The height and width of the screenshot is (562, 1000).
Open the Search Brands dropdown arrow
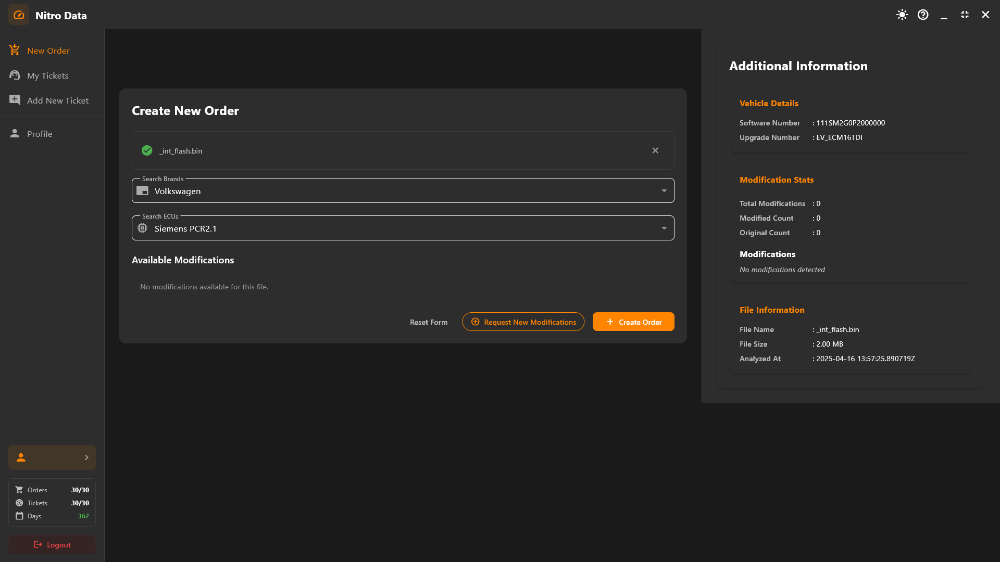click(x=664, y=191)
